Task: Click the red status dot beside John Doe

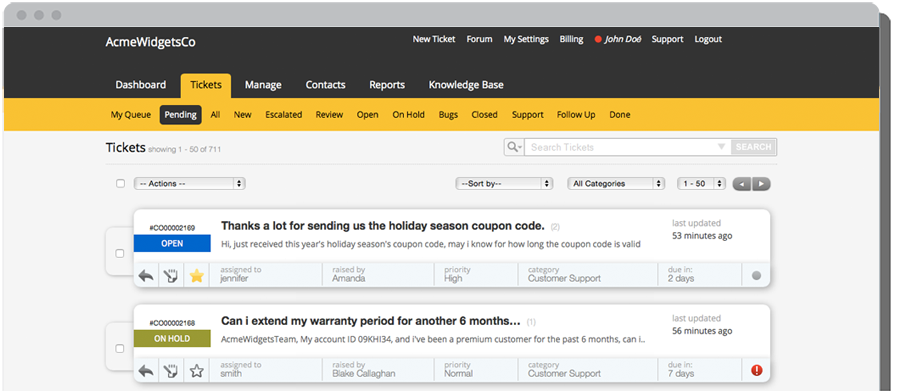Action: click(x=598, y=40)
